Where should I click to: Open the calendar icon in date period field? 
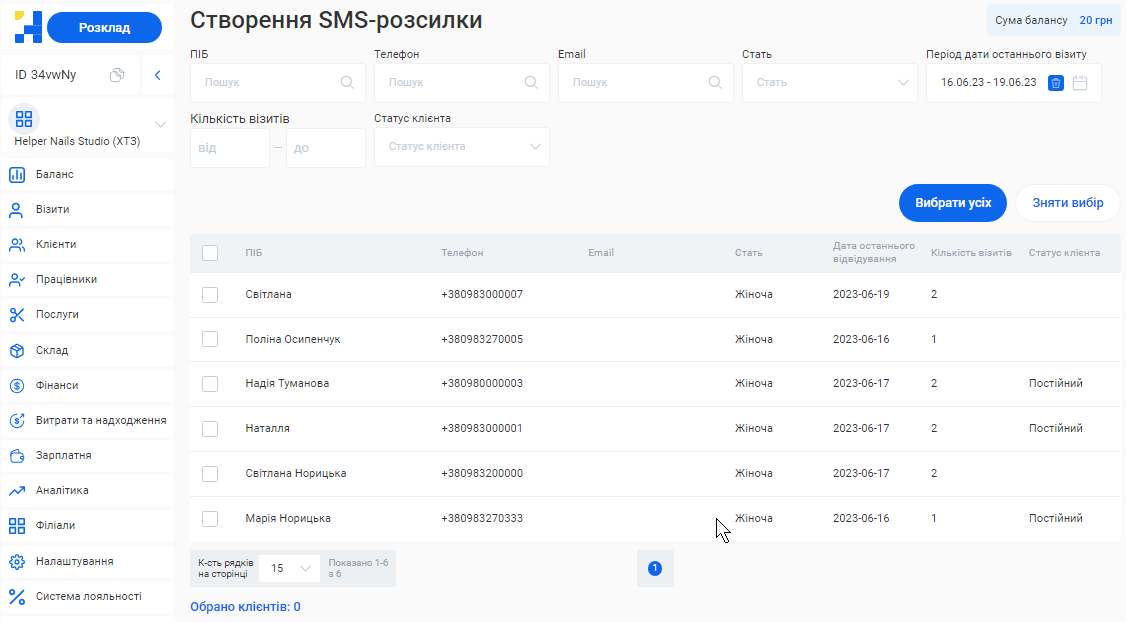click(x=1080, y=83)
